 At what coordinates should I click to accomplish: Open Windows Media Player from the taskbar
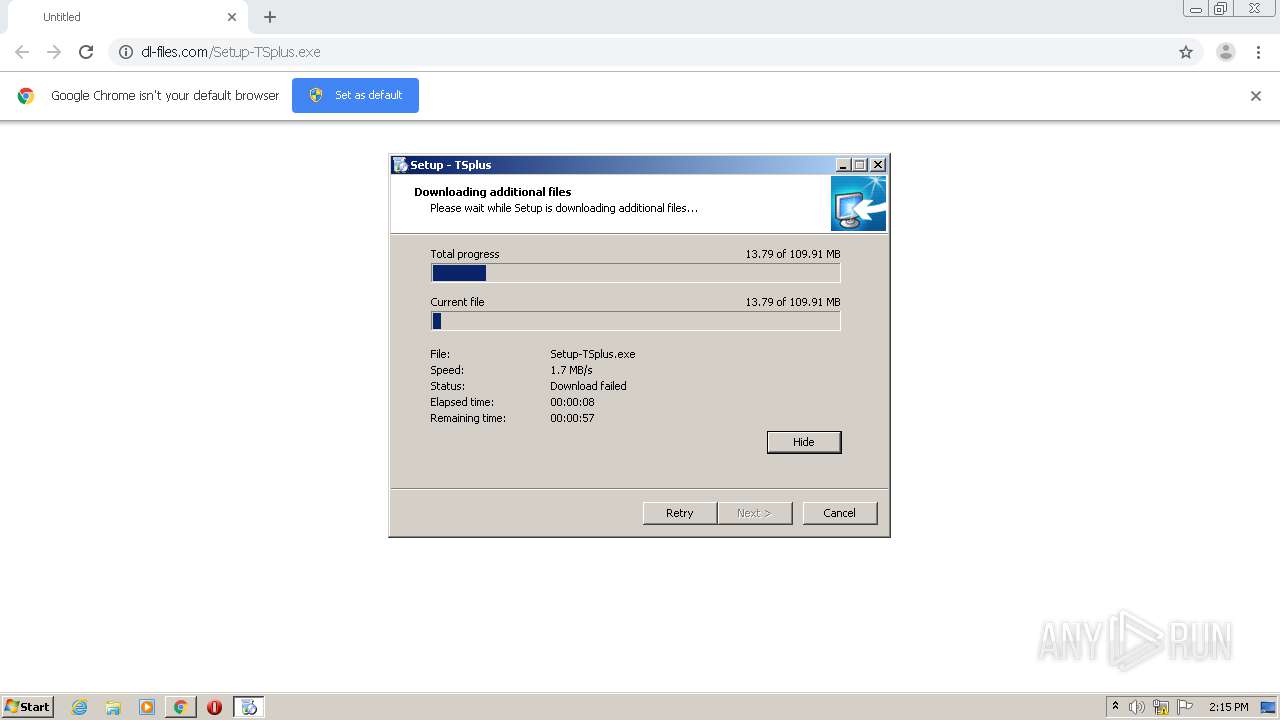point(147,707)
